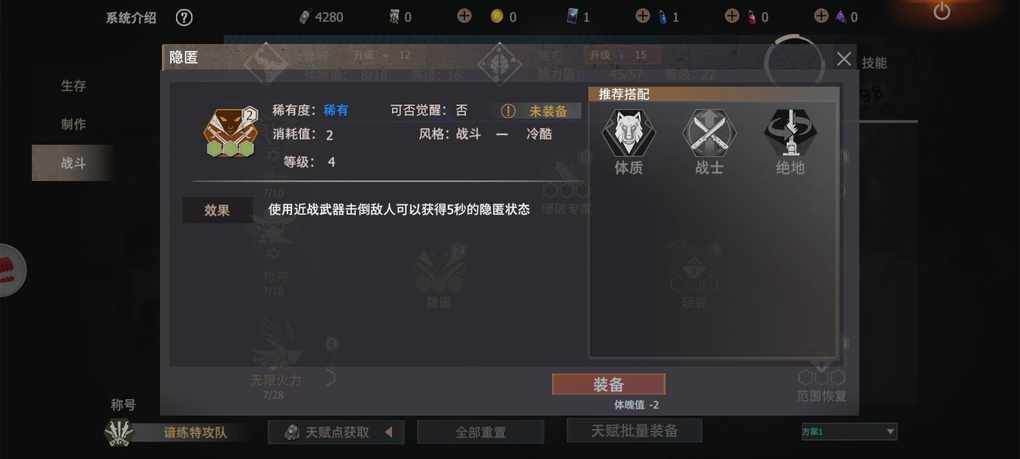This screenshot has height=459, width=1020.
Task: Select the 绝地 recommended talent icon
Action: (x=790, y=131)
